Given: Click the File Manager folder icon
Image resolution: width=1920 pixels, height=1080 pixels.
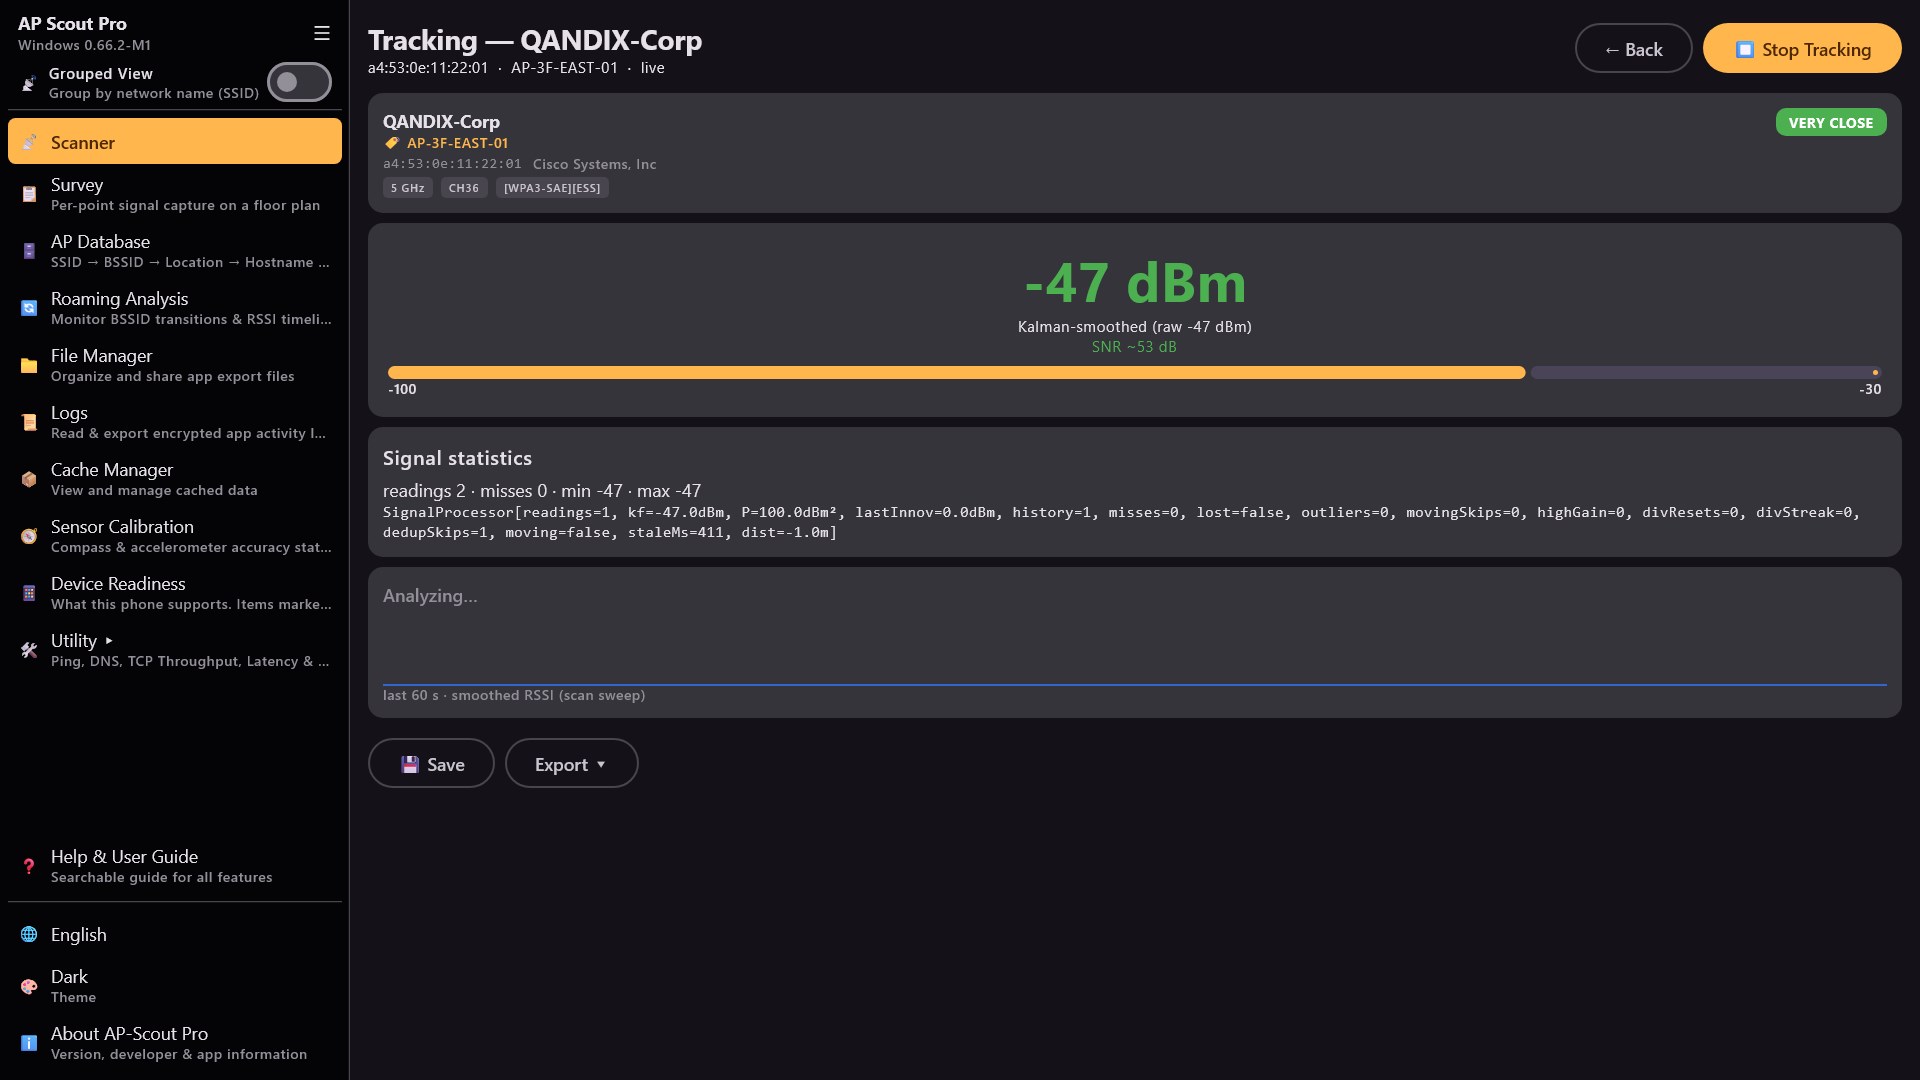Looking at the screenshot, I should [29, 365].
